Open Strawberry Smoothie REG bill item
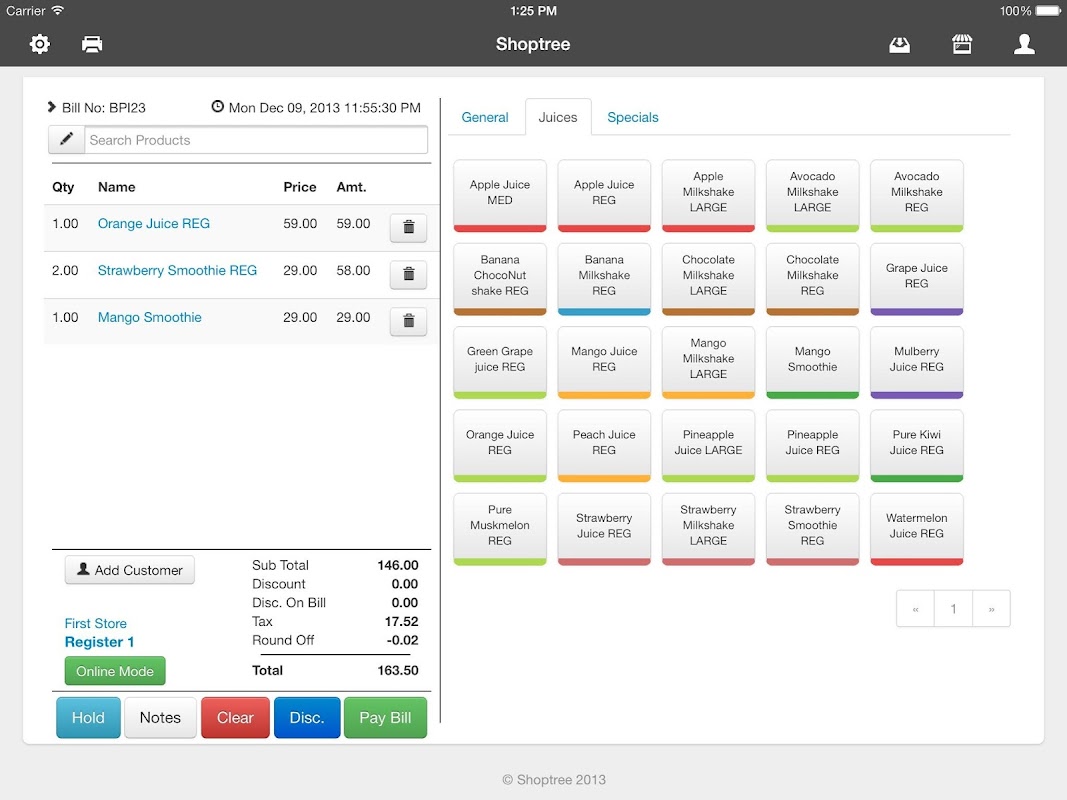 tap(178, 270)
